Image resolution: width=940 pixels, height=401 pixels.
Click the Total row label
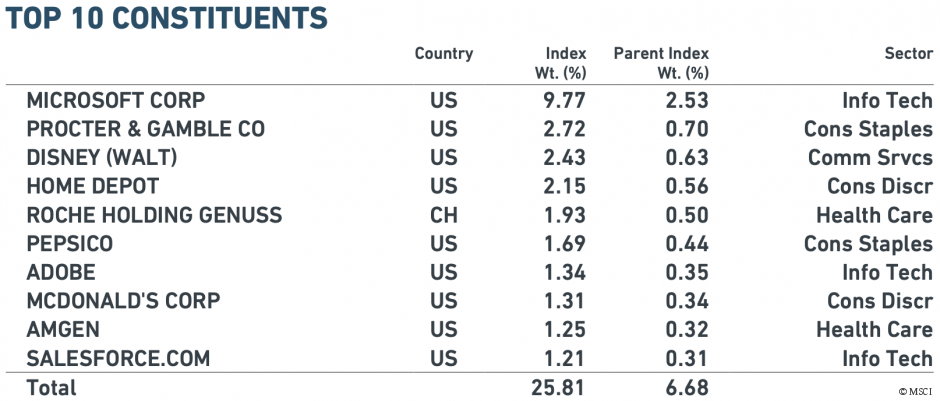point(51,387)
